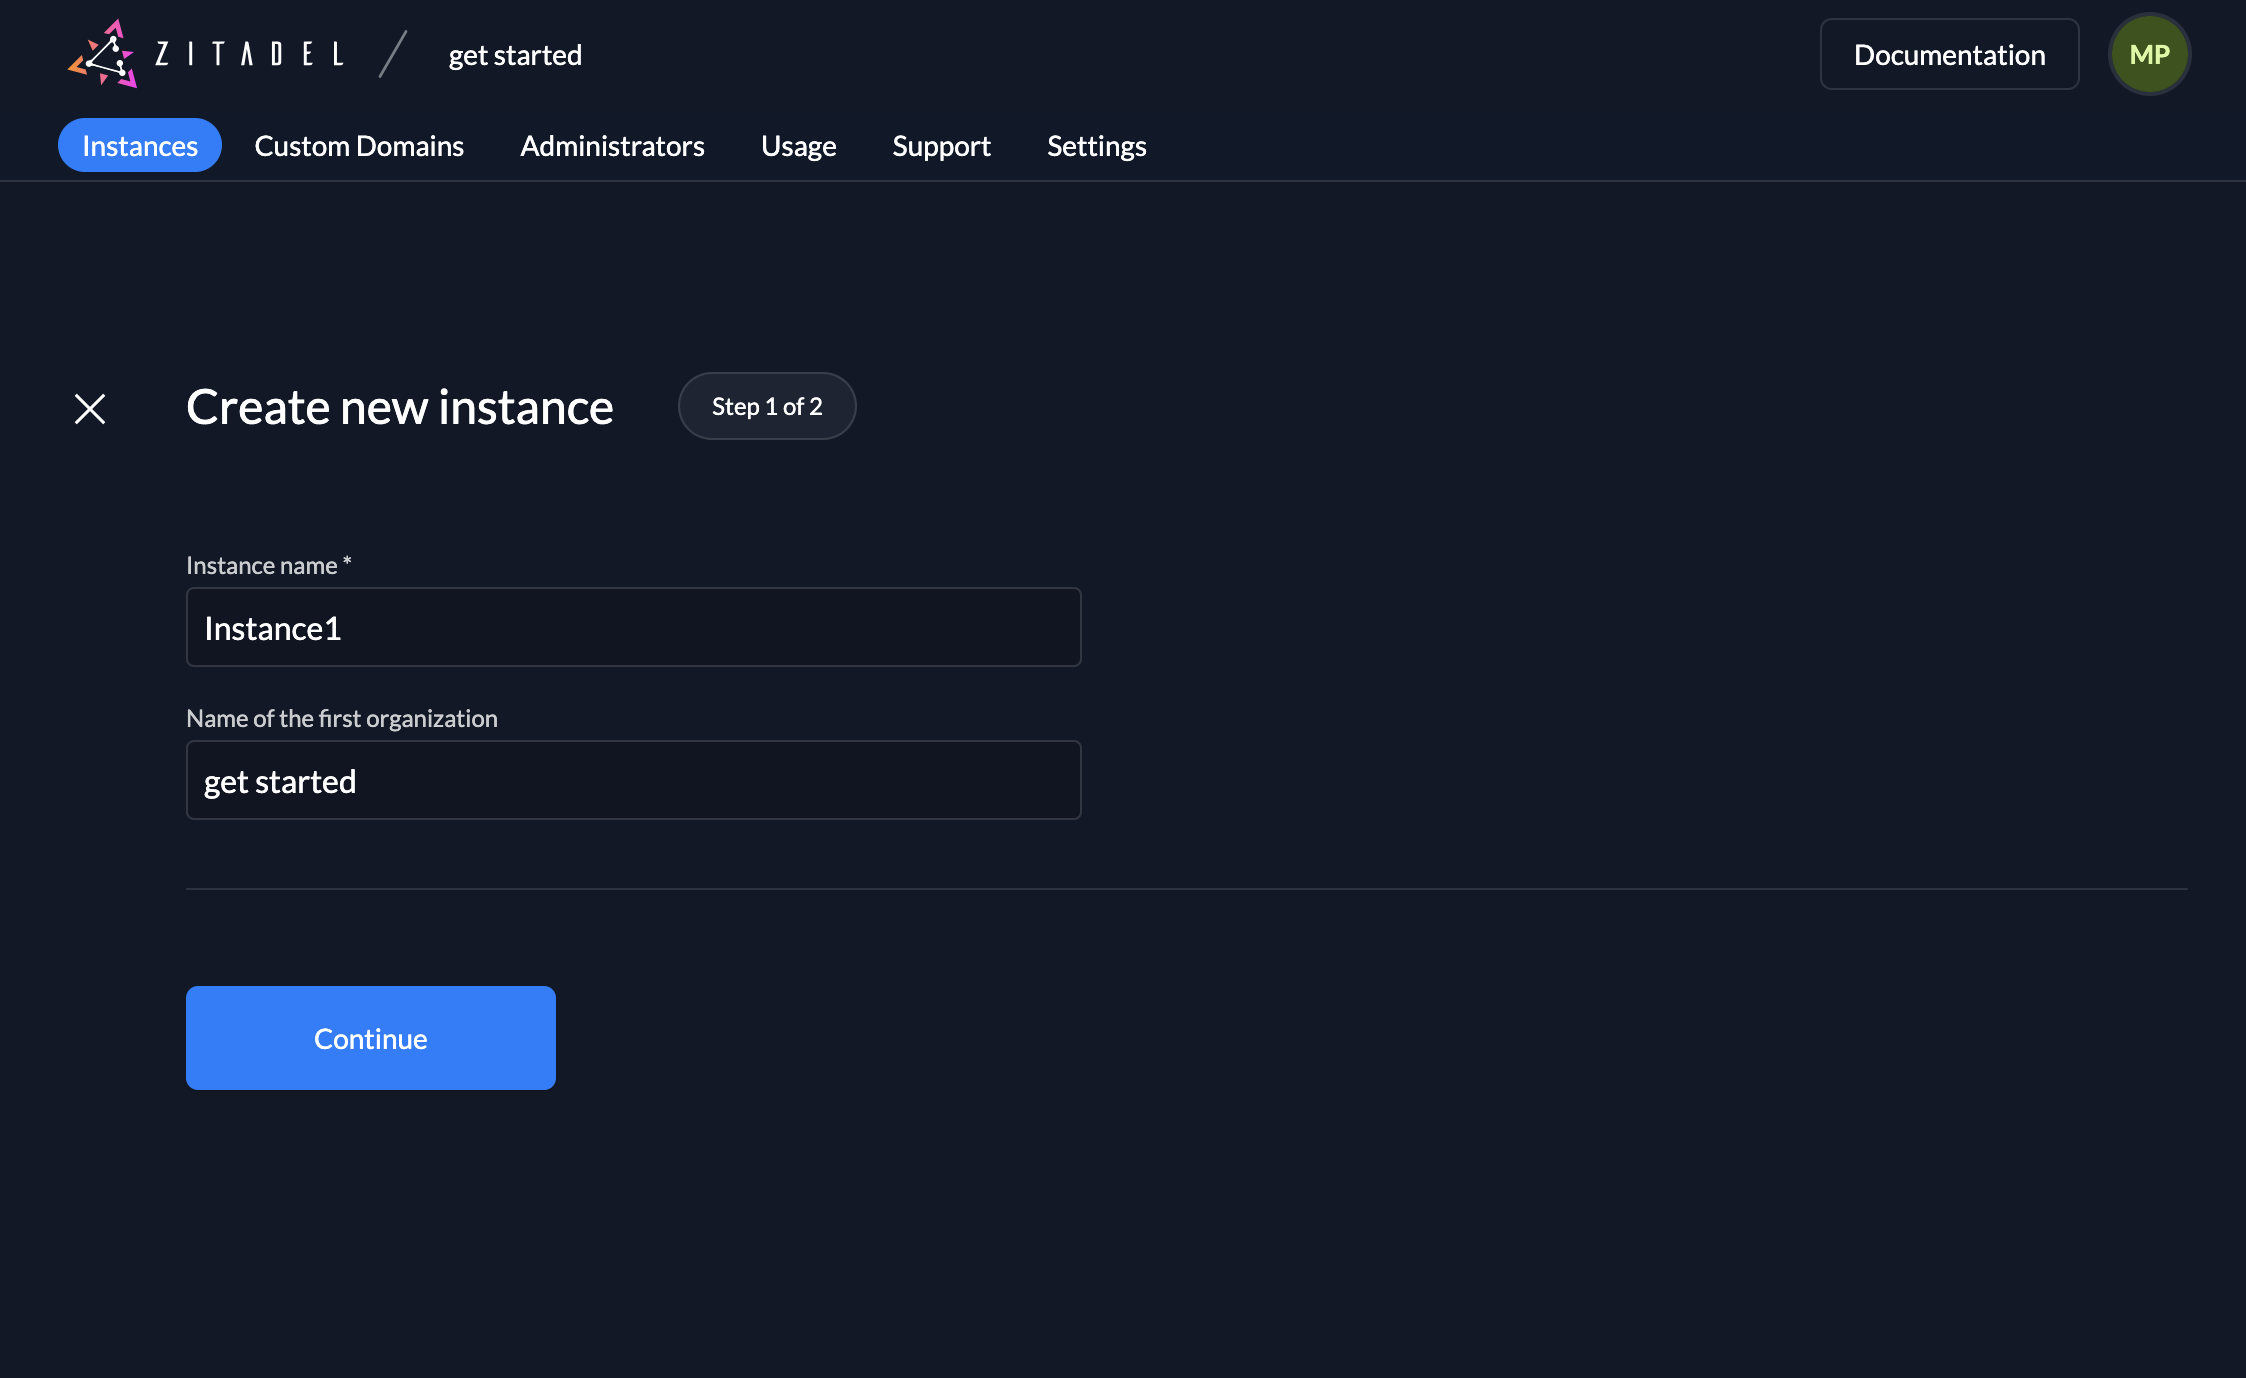Click the Create new instance heading
Viewport: 2246px width, 1378px height.
[400, 407]
